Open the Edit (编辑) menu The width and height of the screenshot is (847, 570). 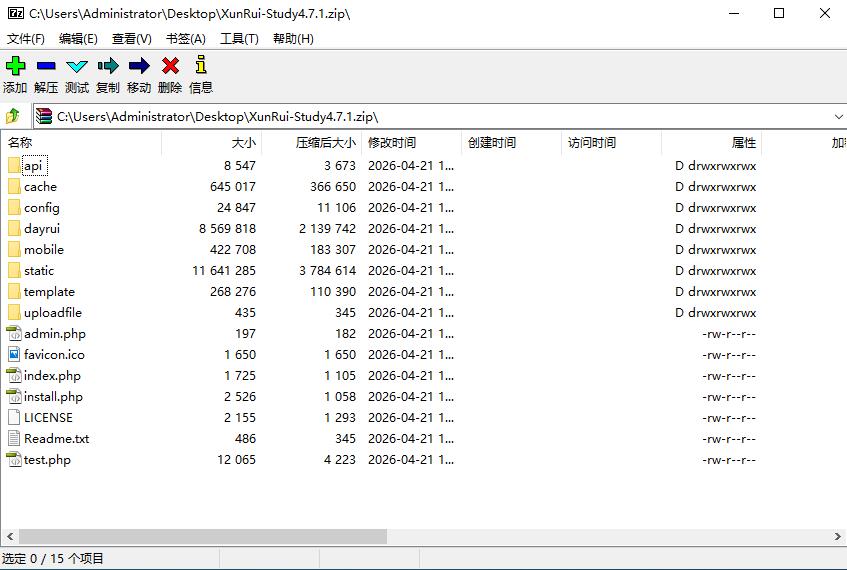(x=78, y=39)
